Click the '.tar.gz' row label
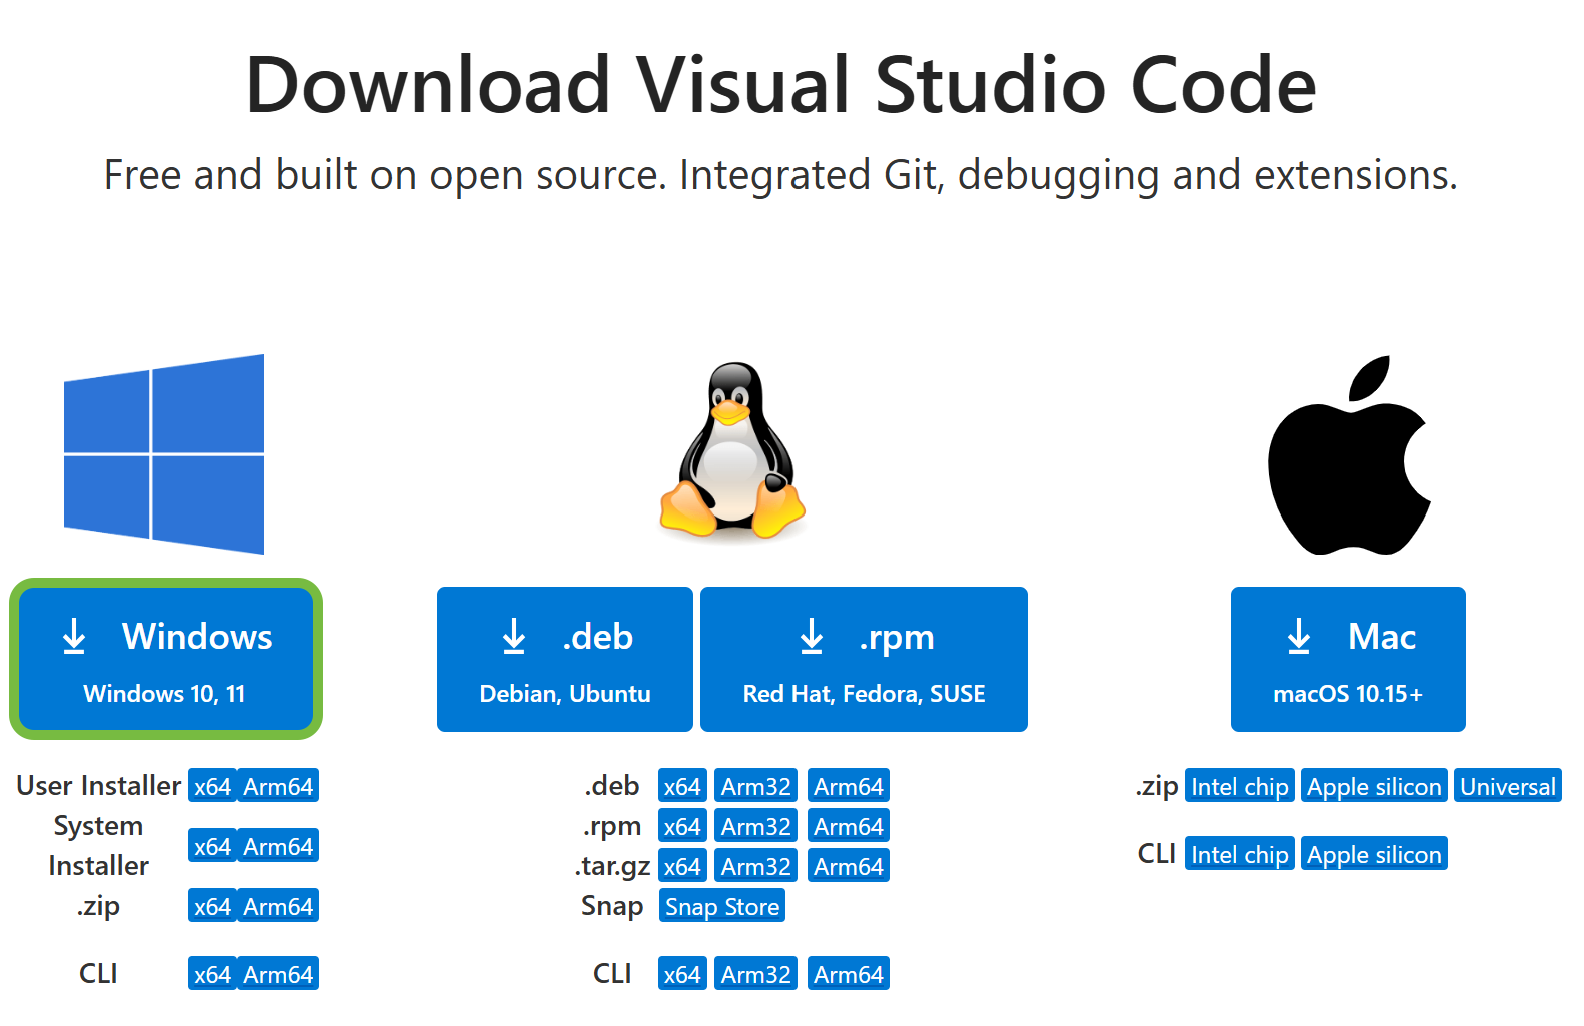 (x=612, y=866)
